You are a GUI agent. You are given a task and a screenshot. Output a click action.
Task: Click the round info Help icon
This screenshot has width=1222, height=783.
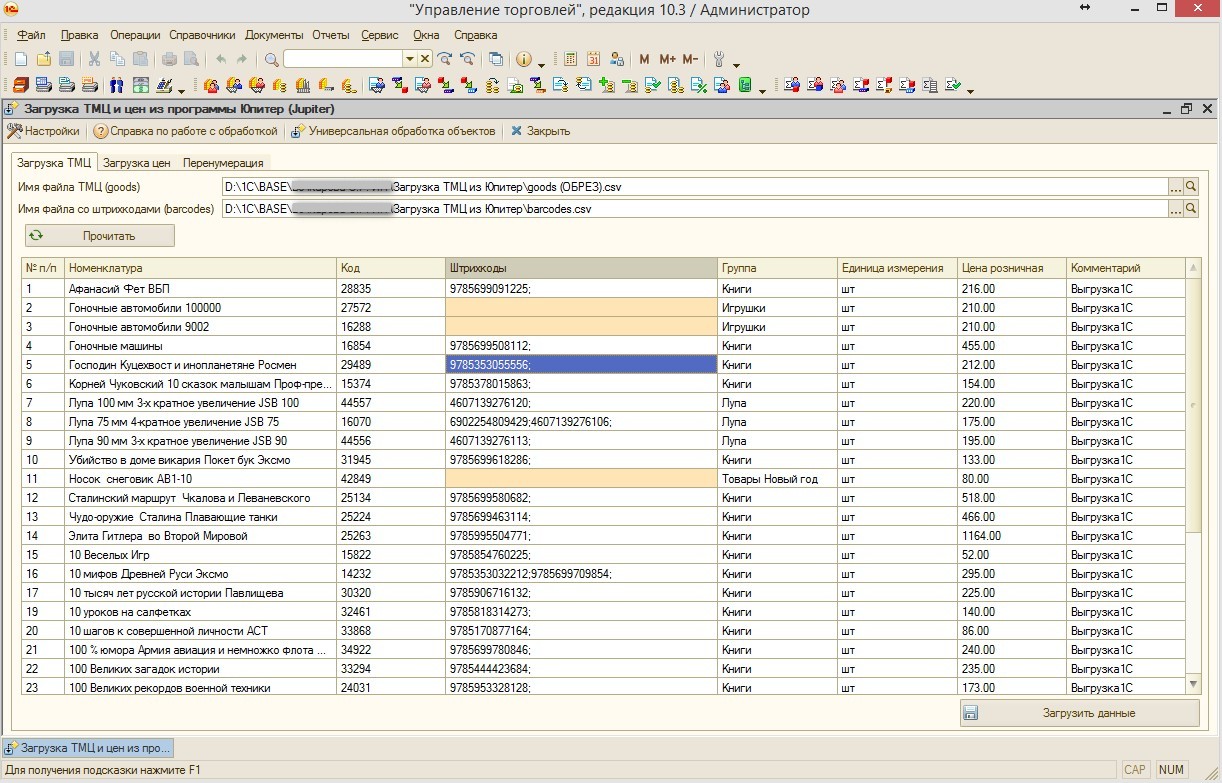point(523,60)
